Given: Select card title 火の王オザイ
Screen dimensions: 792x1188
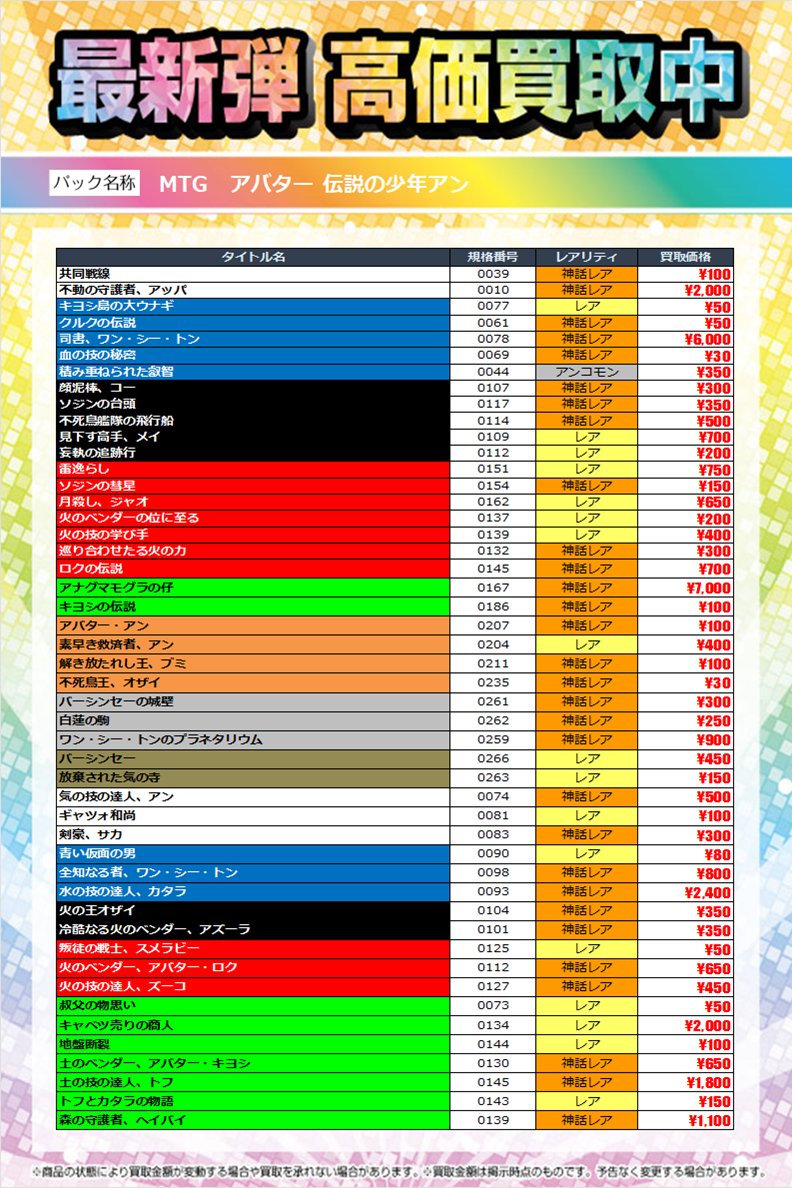Looking at the screenshot, I should point(98,910).
